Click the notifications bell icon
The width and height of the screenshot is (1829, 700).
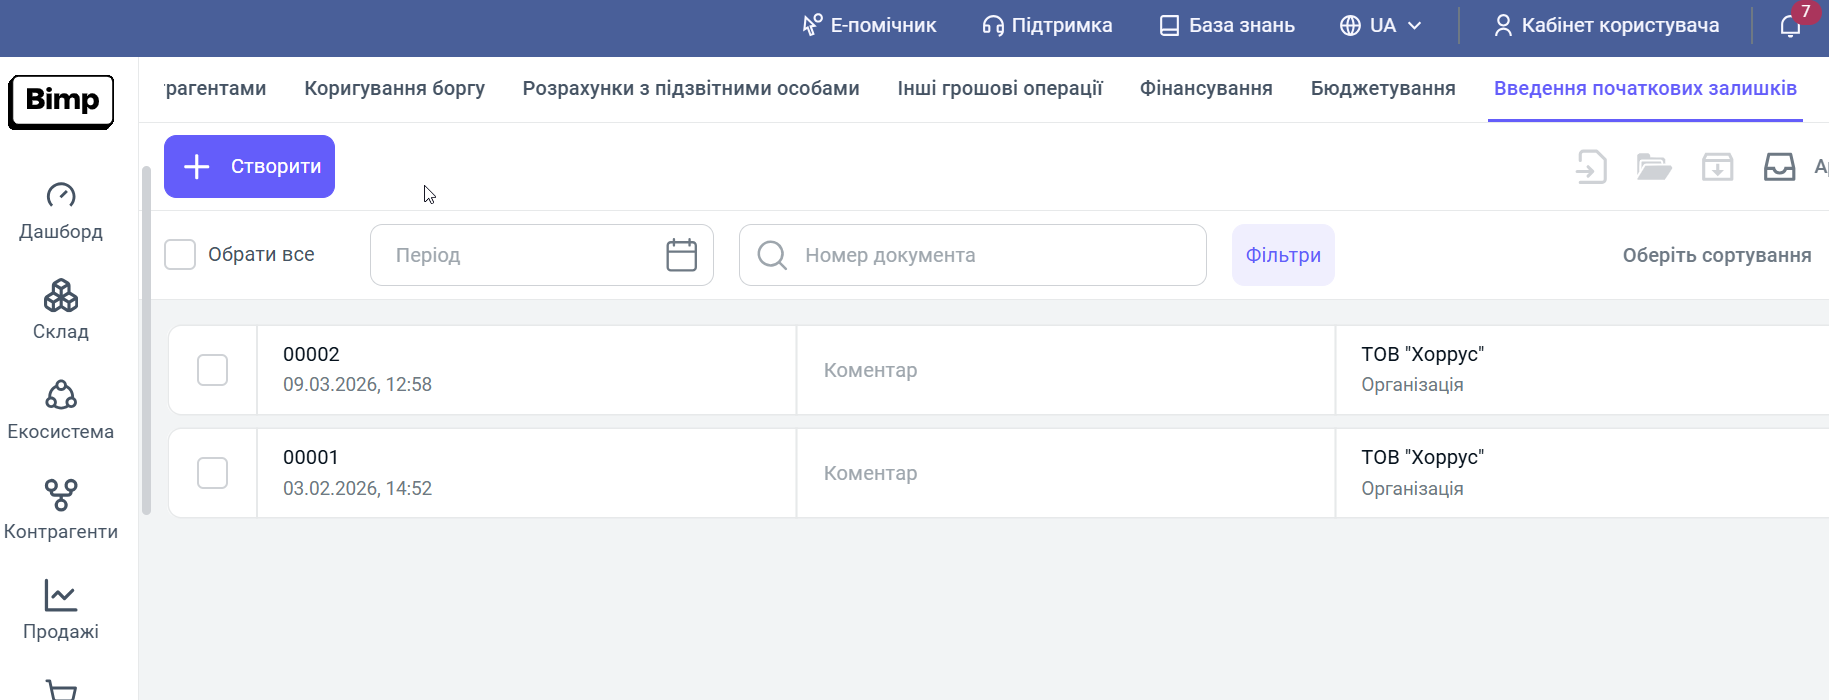point(1790,26)
